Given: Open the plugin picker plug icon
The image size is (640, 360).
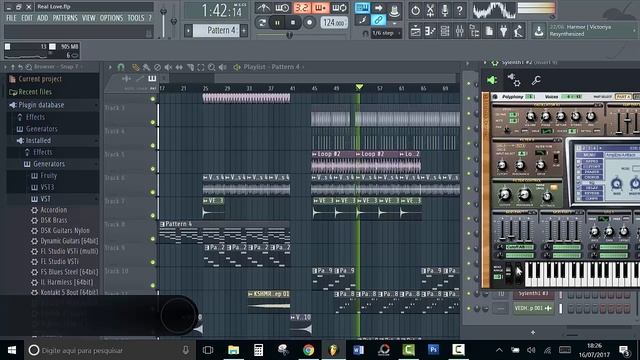Looking at the screenshot, I should pyautogui.click(x=504, y=31).
